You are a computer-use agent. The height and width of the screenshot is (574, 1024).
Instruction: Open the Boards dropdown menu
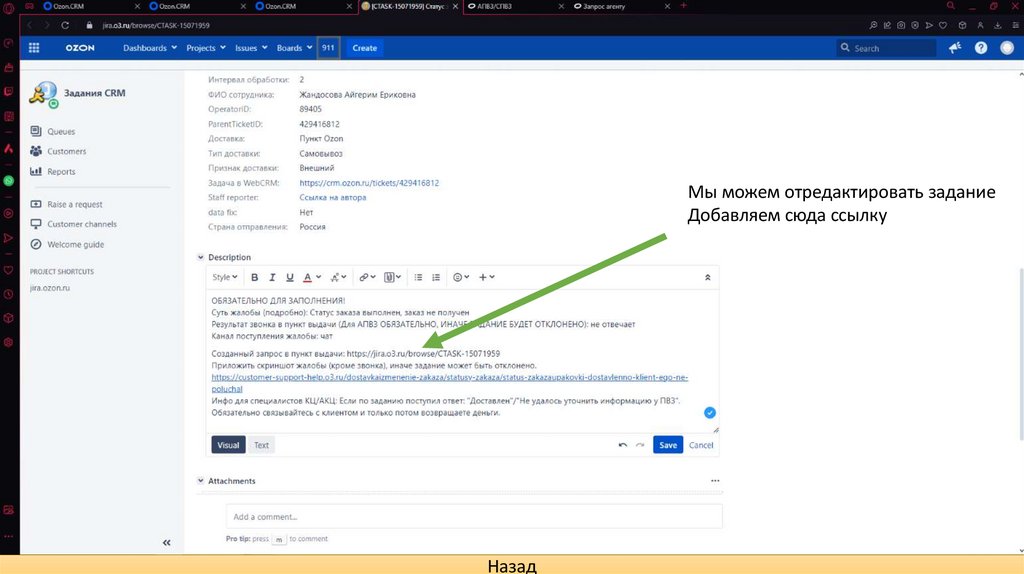[294, 48]
